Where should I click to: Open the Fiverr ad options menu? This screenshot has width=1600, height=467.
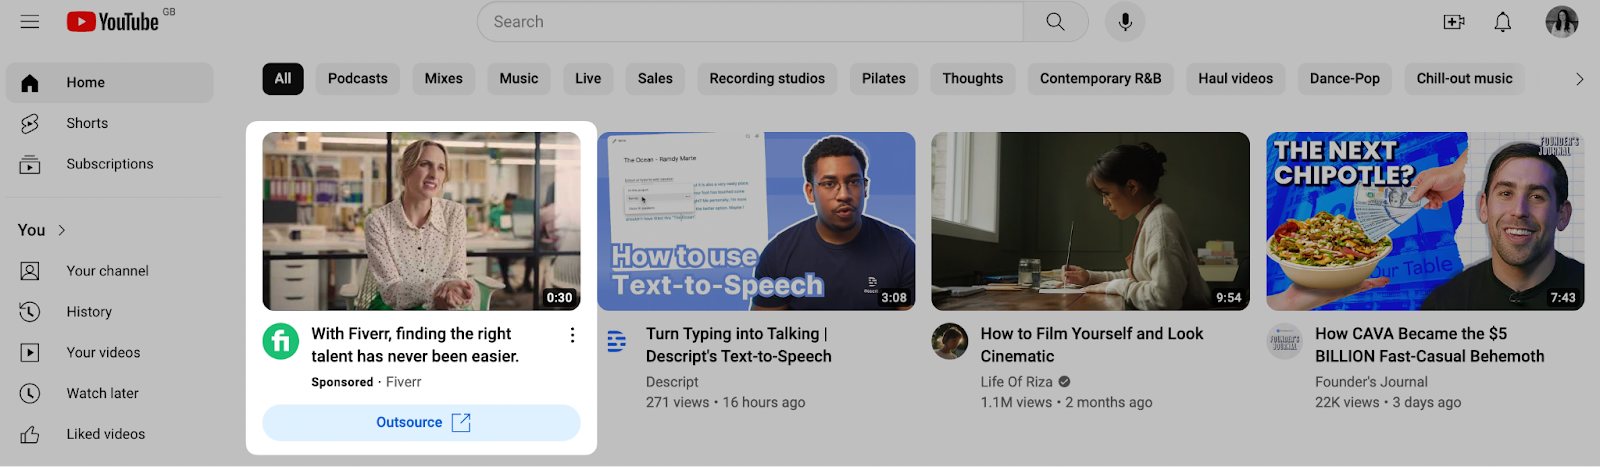(x=572, y=335)
